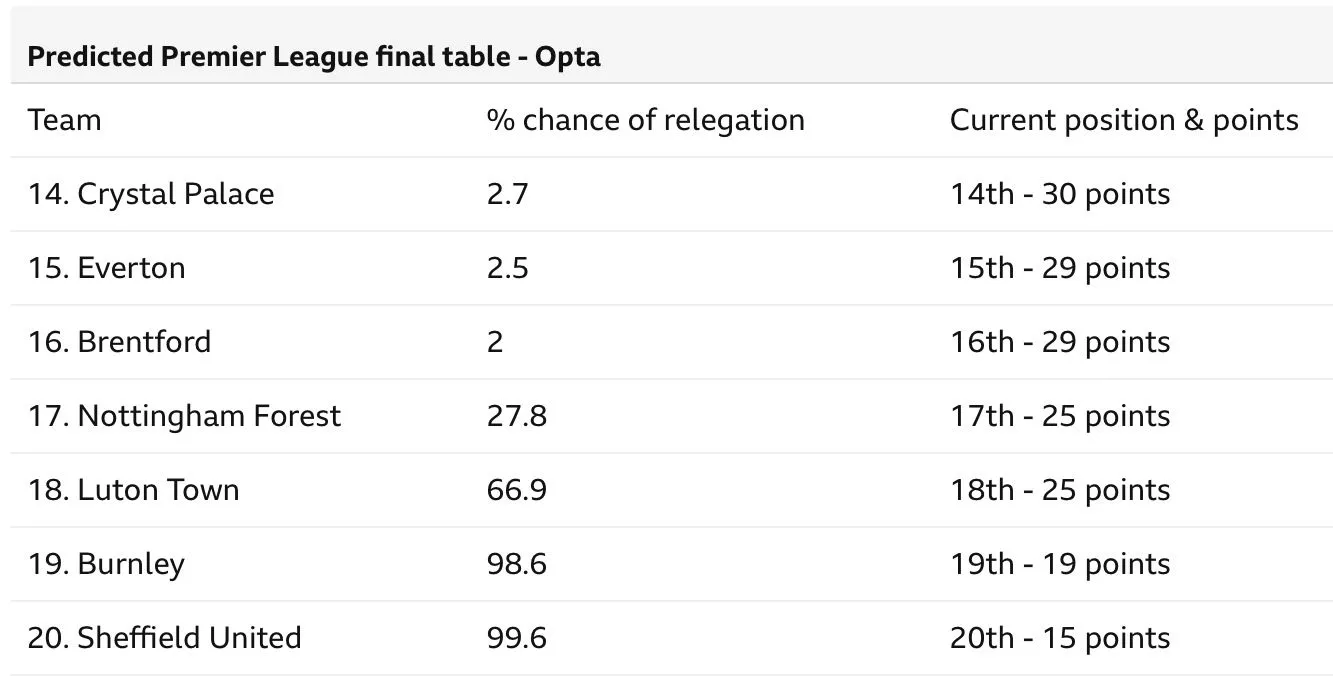Select the '16. Brentford' team cell
This screenshot has width=1333, height=696.
click(x=119, y=342)
